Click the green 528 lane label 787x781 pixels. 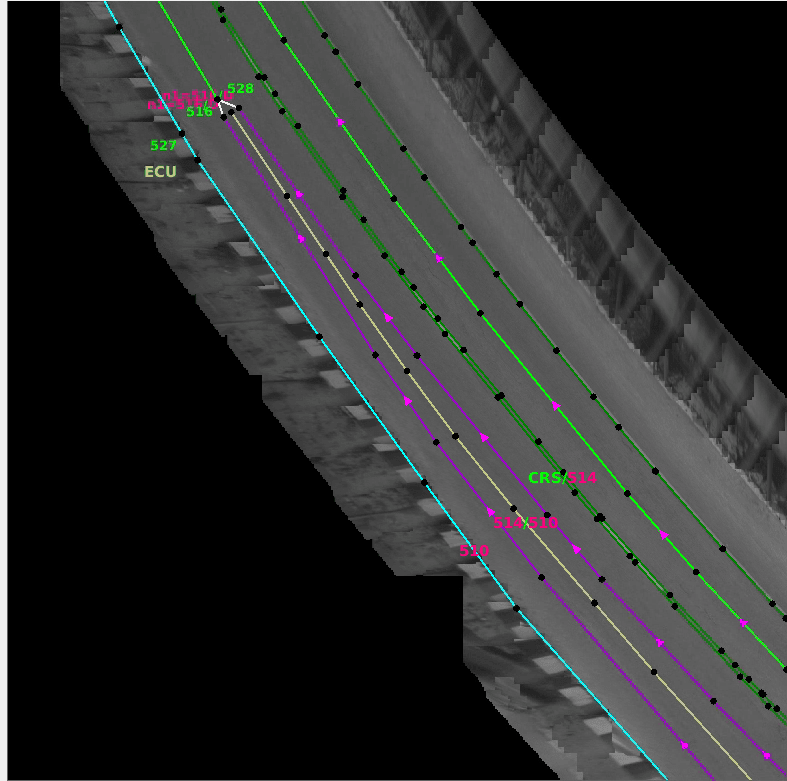pos(240,88)
